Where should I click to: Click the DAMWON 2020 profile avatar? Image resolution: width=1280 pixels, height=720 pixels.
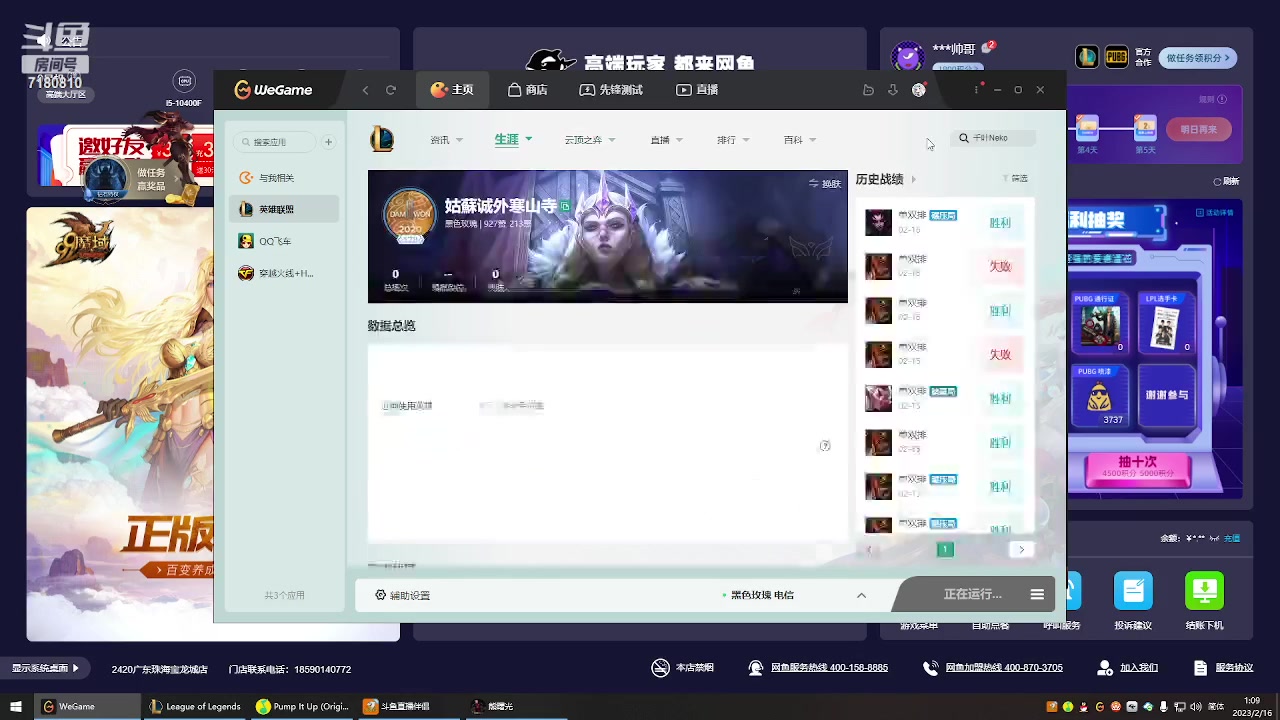point(410,215)
